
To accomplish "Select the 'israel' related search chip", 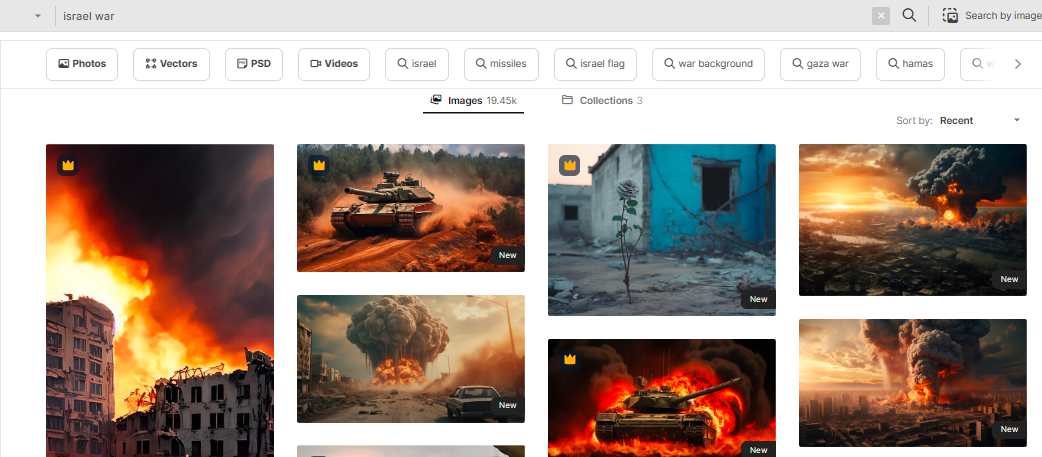I will pos(417,64).
